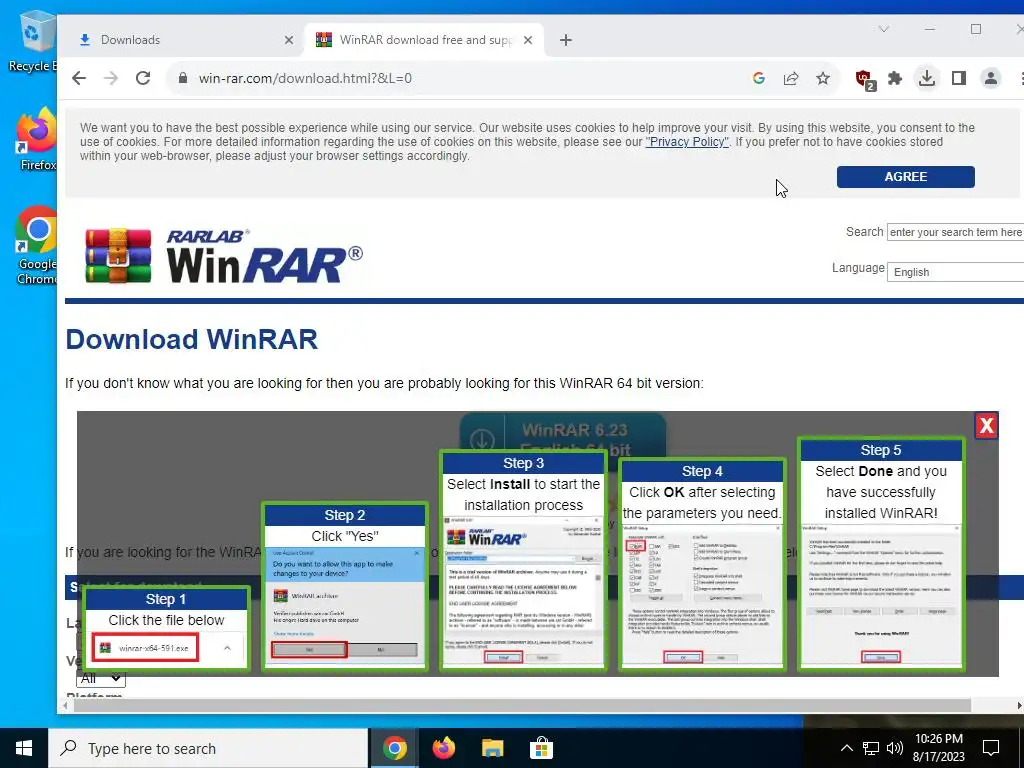Open the Privacy Policy link
Viewport: 1024px width, 768px height.
point(686,142)
